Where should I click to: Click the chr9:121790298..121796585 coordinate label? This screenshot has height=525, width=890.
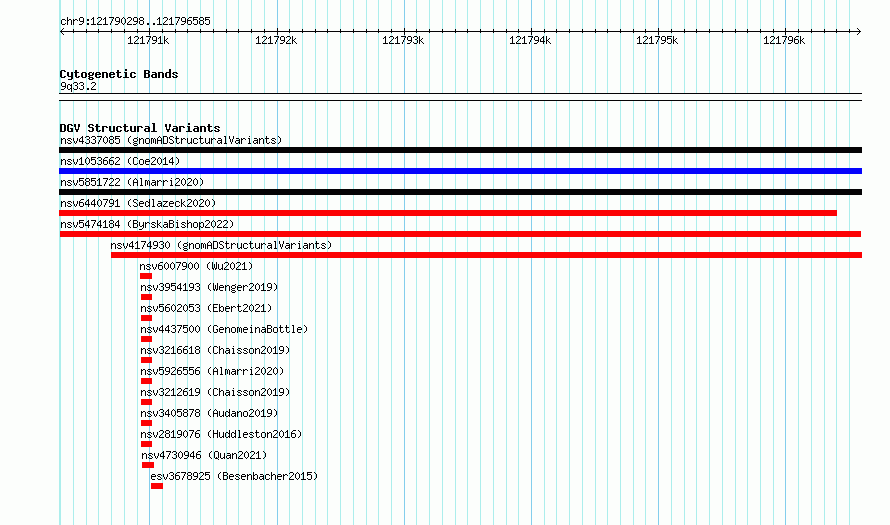(135, 21)
